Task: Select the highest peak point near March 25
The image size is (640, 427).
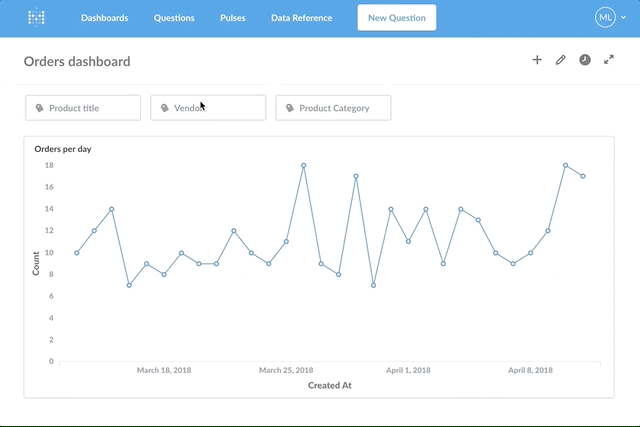Action: click(303, 165)
